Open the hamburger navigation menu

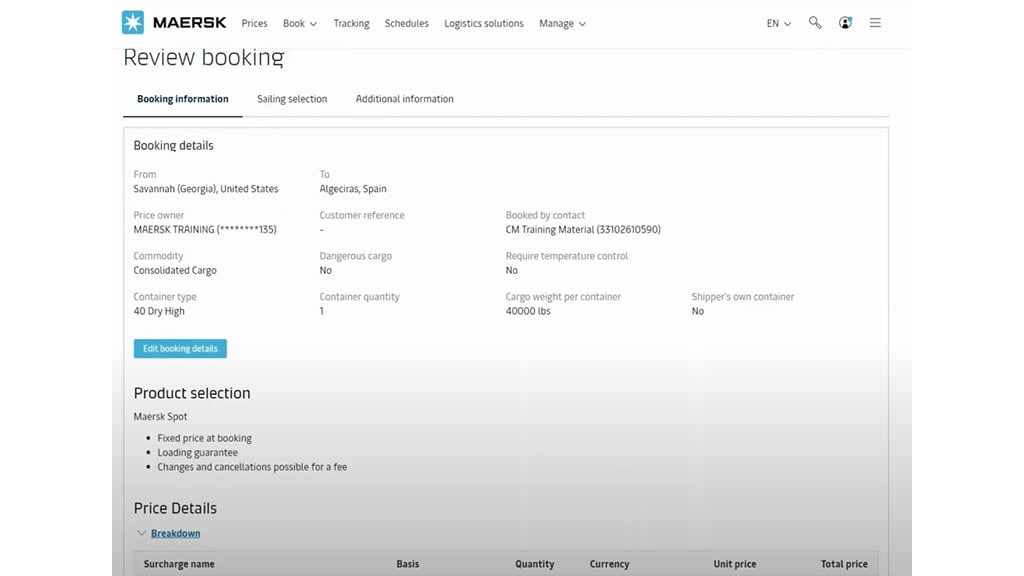click(x=875, y=22)
